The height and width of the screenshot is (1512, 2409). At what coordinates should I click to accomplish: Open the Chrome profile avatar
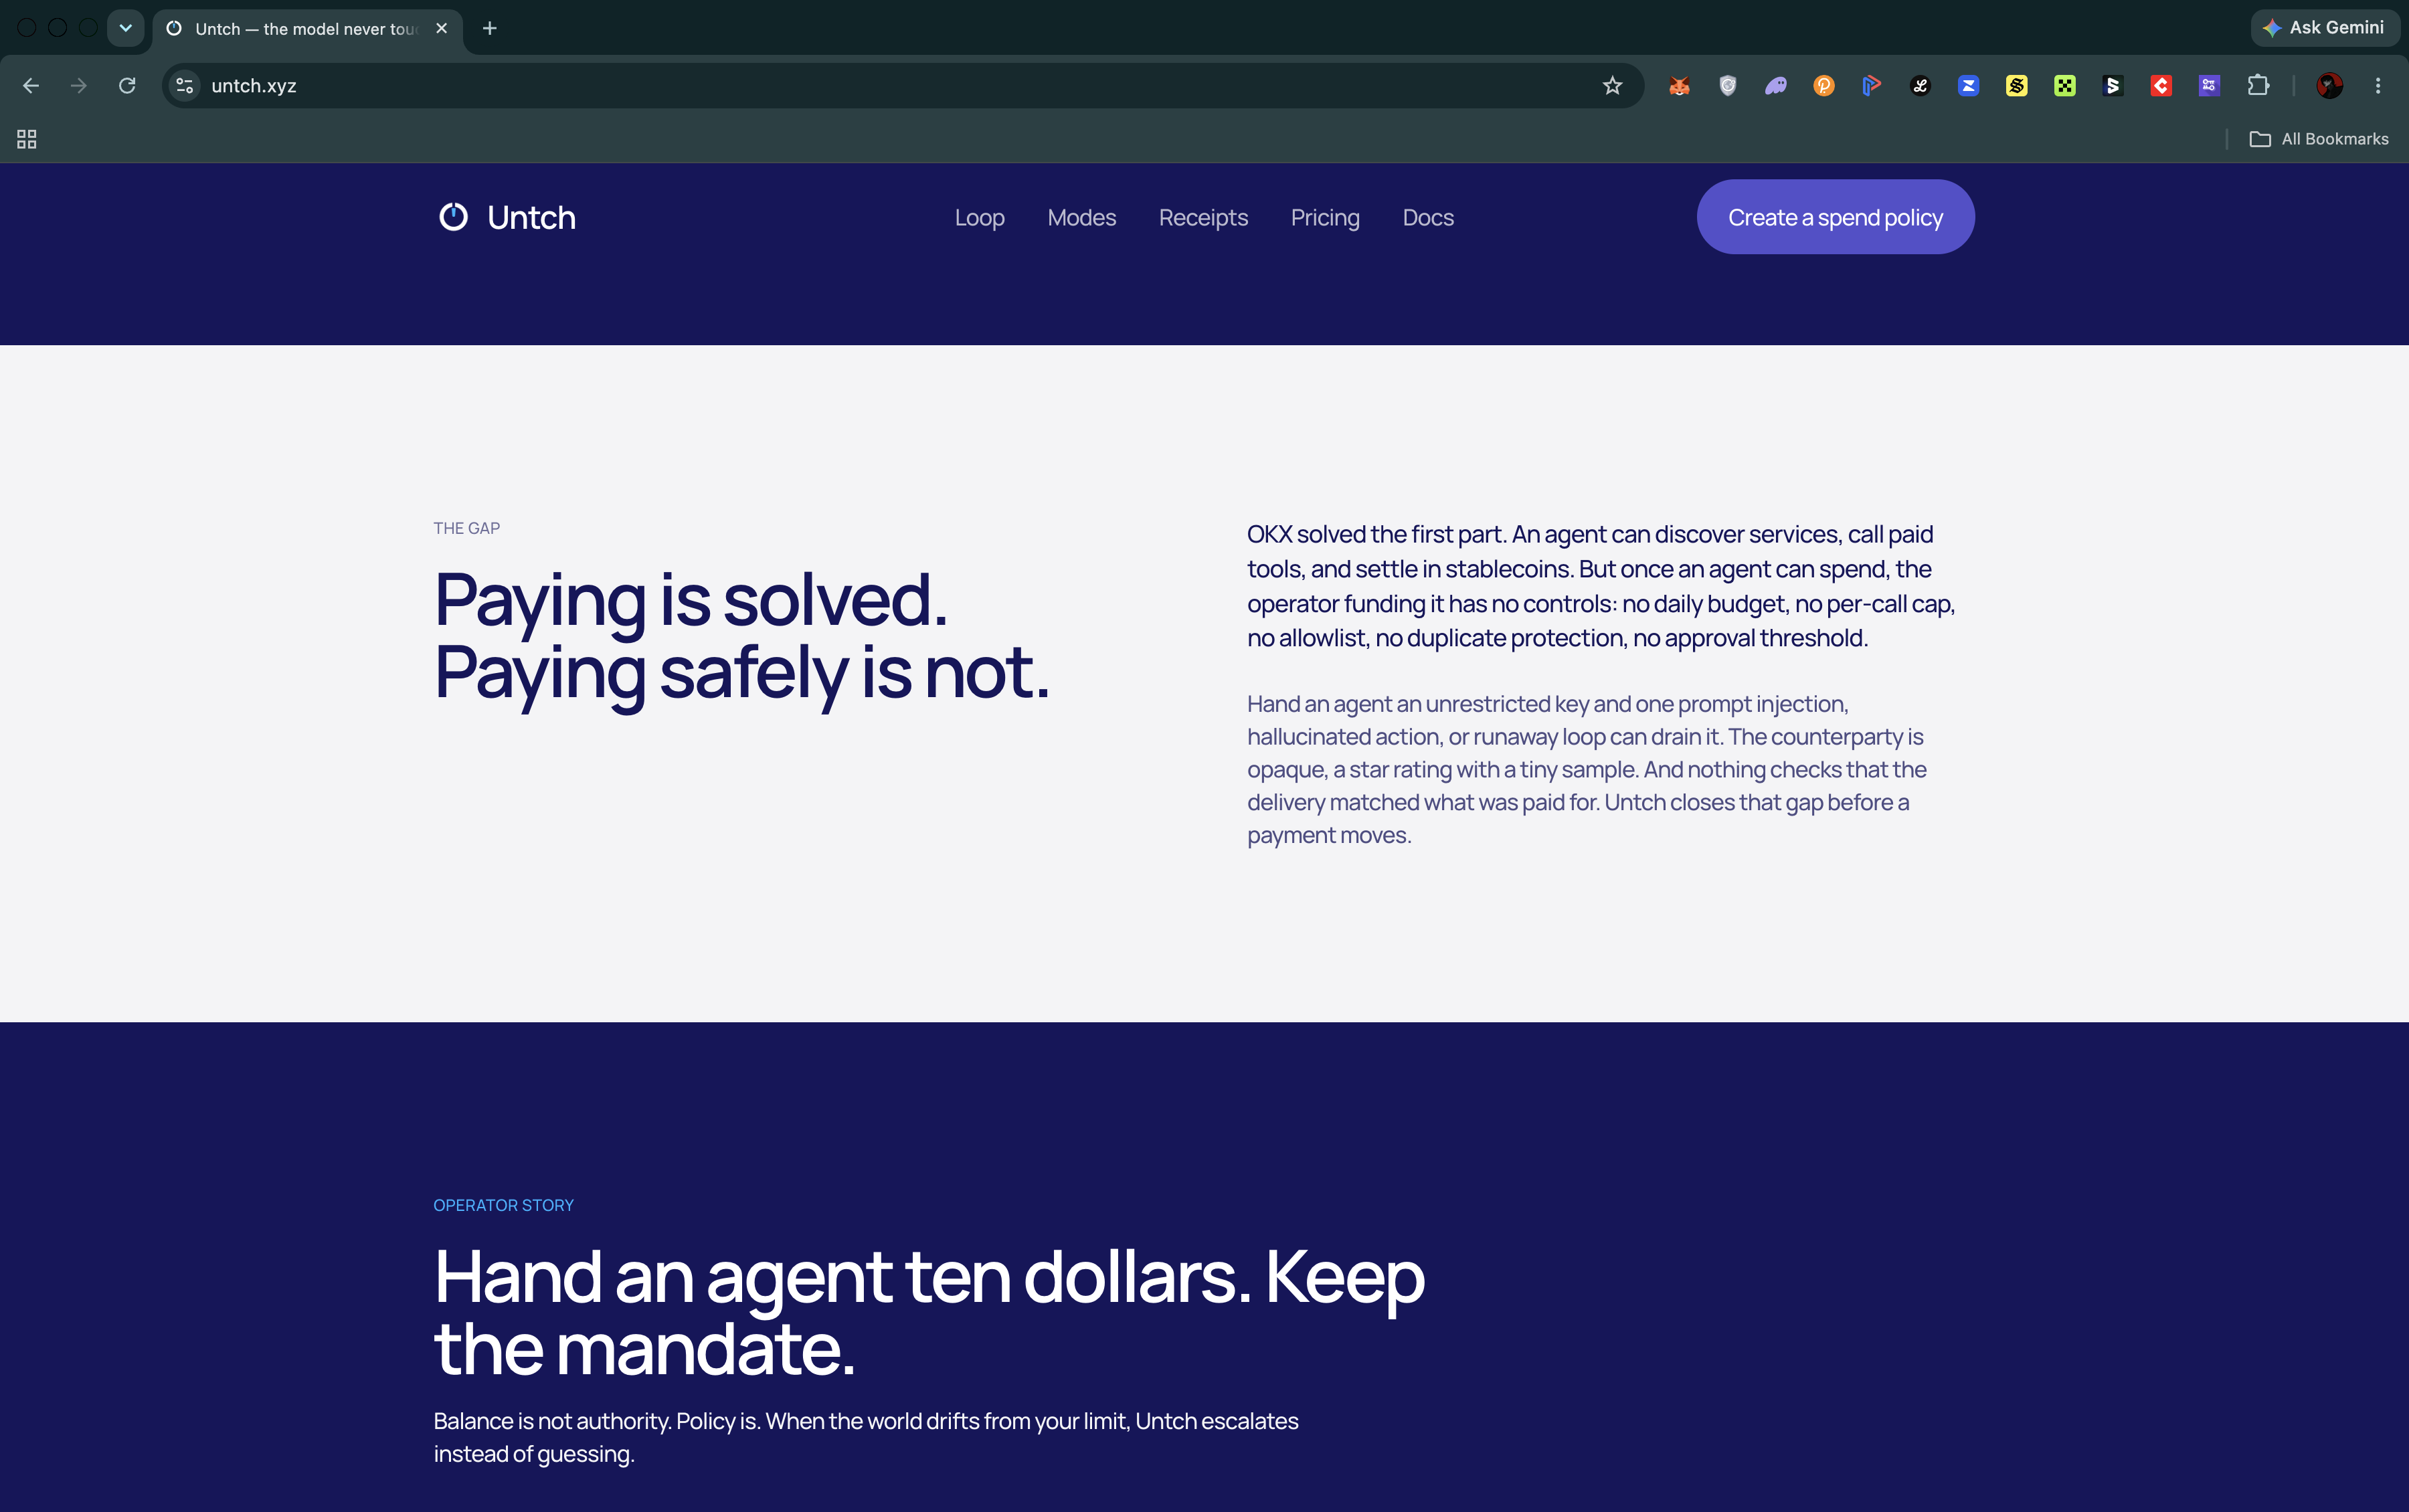[x=2329, y=86]
